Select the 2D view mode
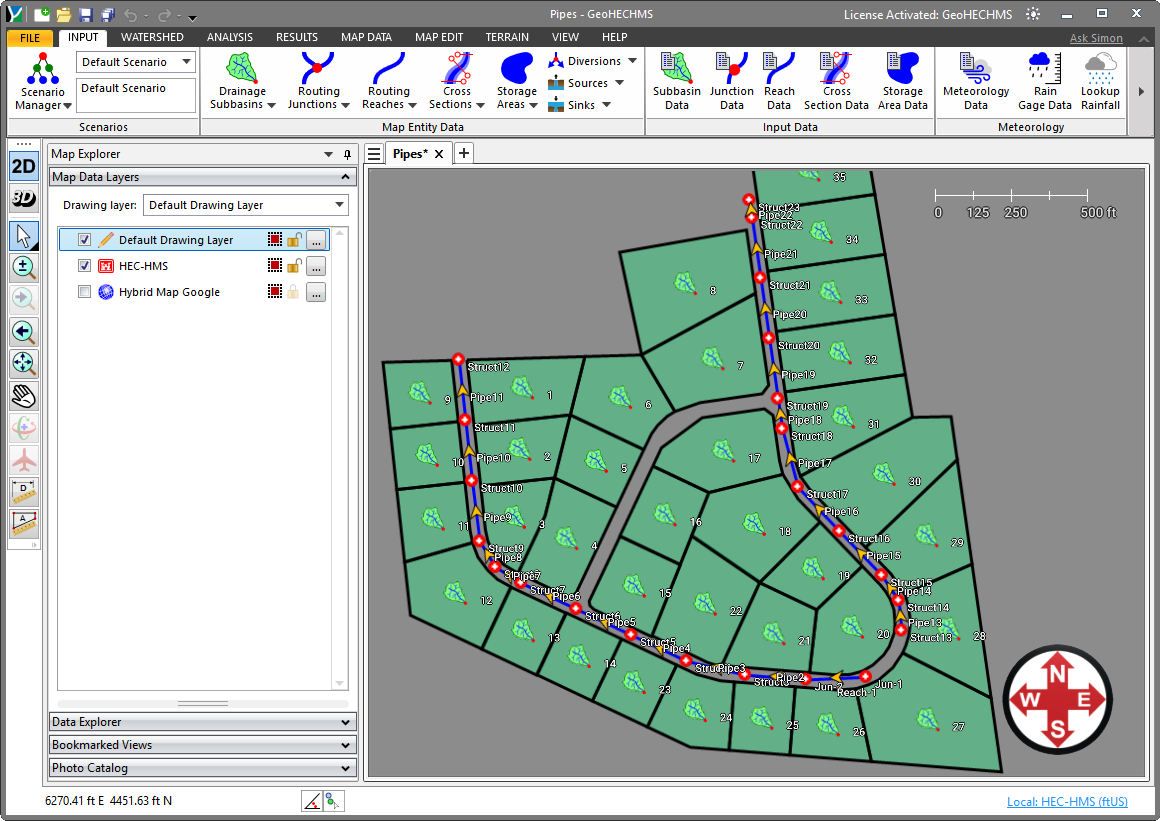Viewport: 1160px width, 821px height. (x=22, y=166)
